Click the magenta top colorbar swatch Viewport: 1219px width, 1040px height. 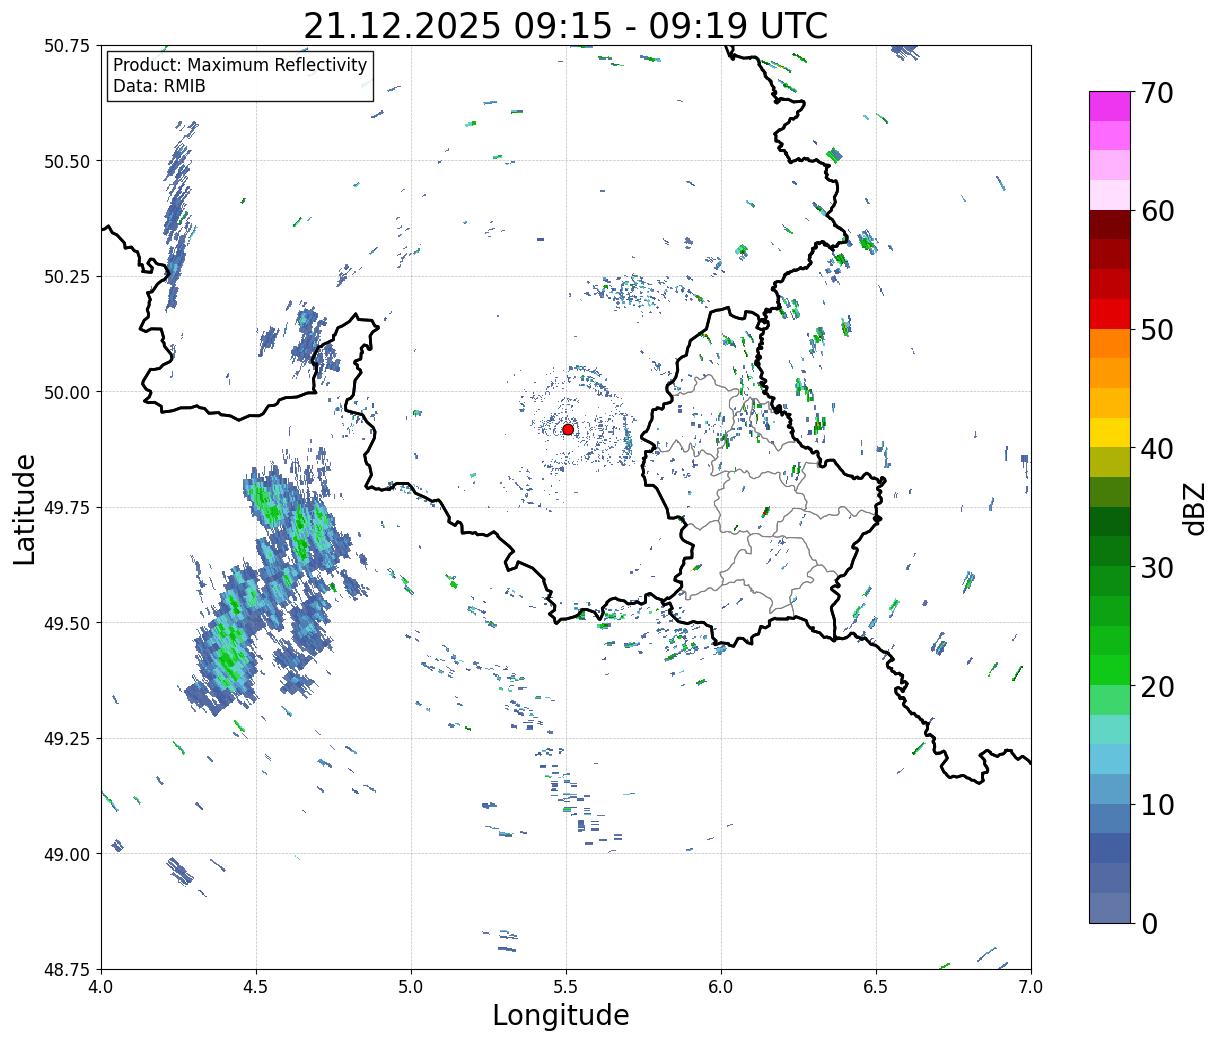click(x=1110, y=107)
